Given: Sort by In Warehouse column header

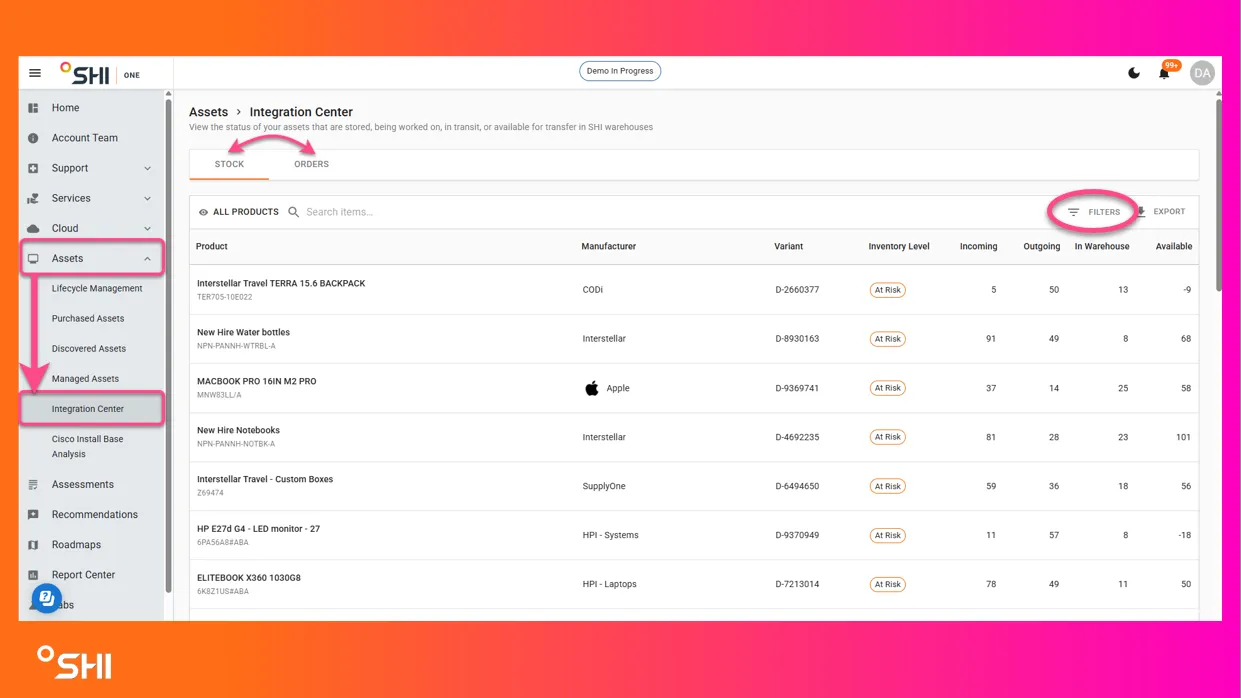Looking at the screenshot, I should click(x=1102, y=246).
